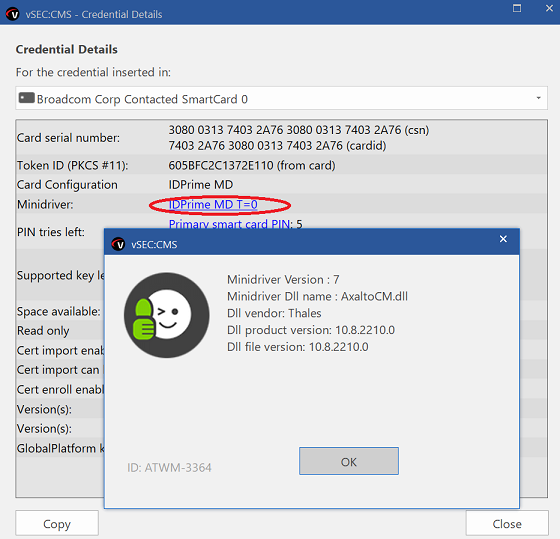Click the 'Dll vendor: Thales' text

tap(274, 313)
